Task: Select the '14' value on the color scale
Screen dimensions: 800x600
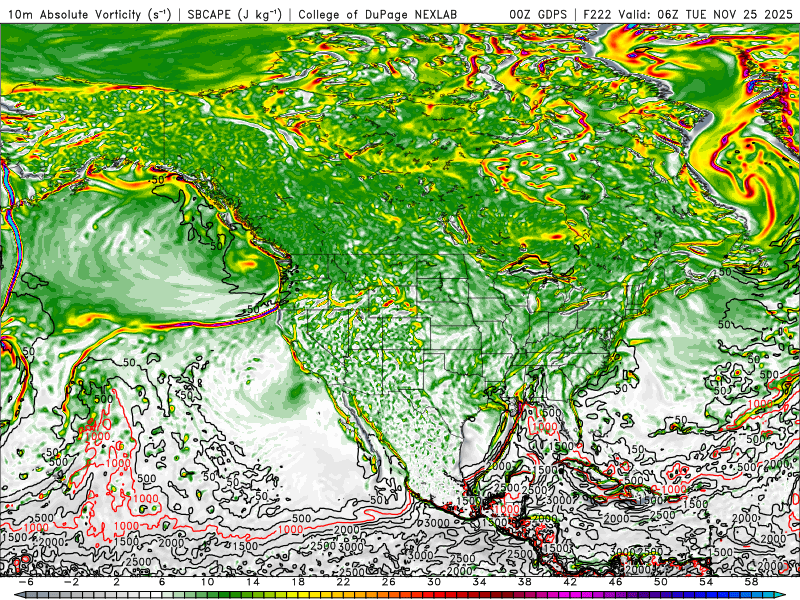Action: (253, 582)
